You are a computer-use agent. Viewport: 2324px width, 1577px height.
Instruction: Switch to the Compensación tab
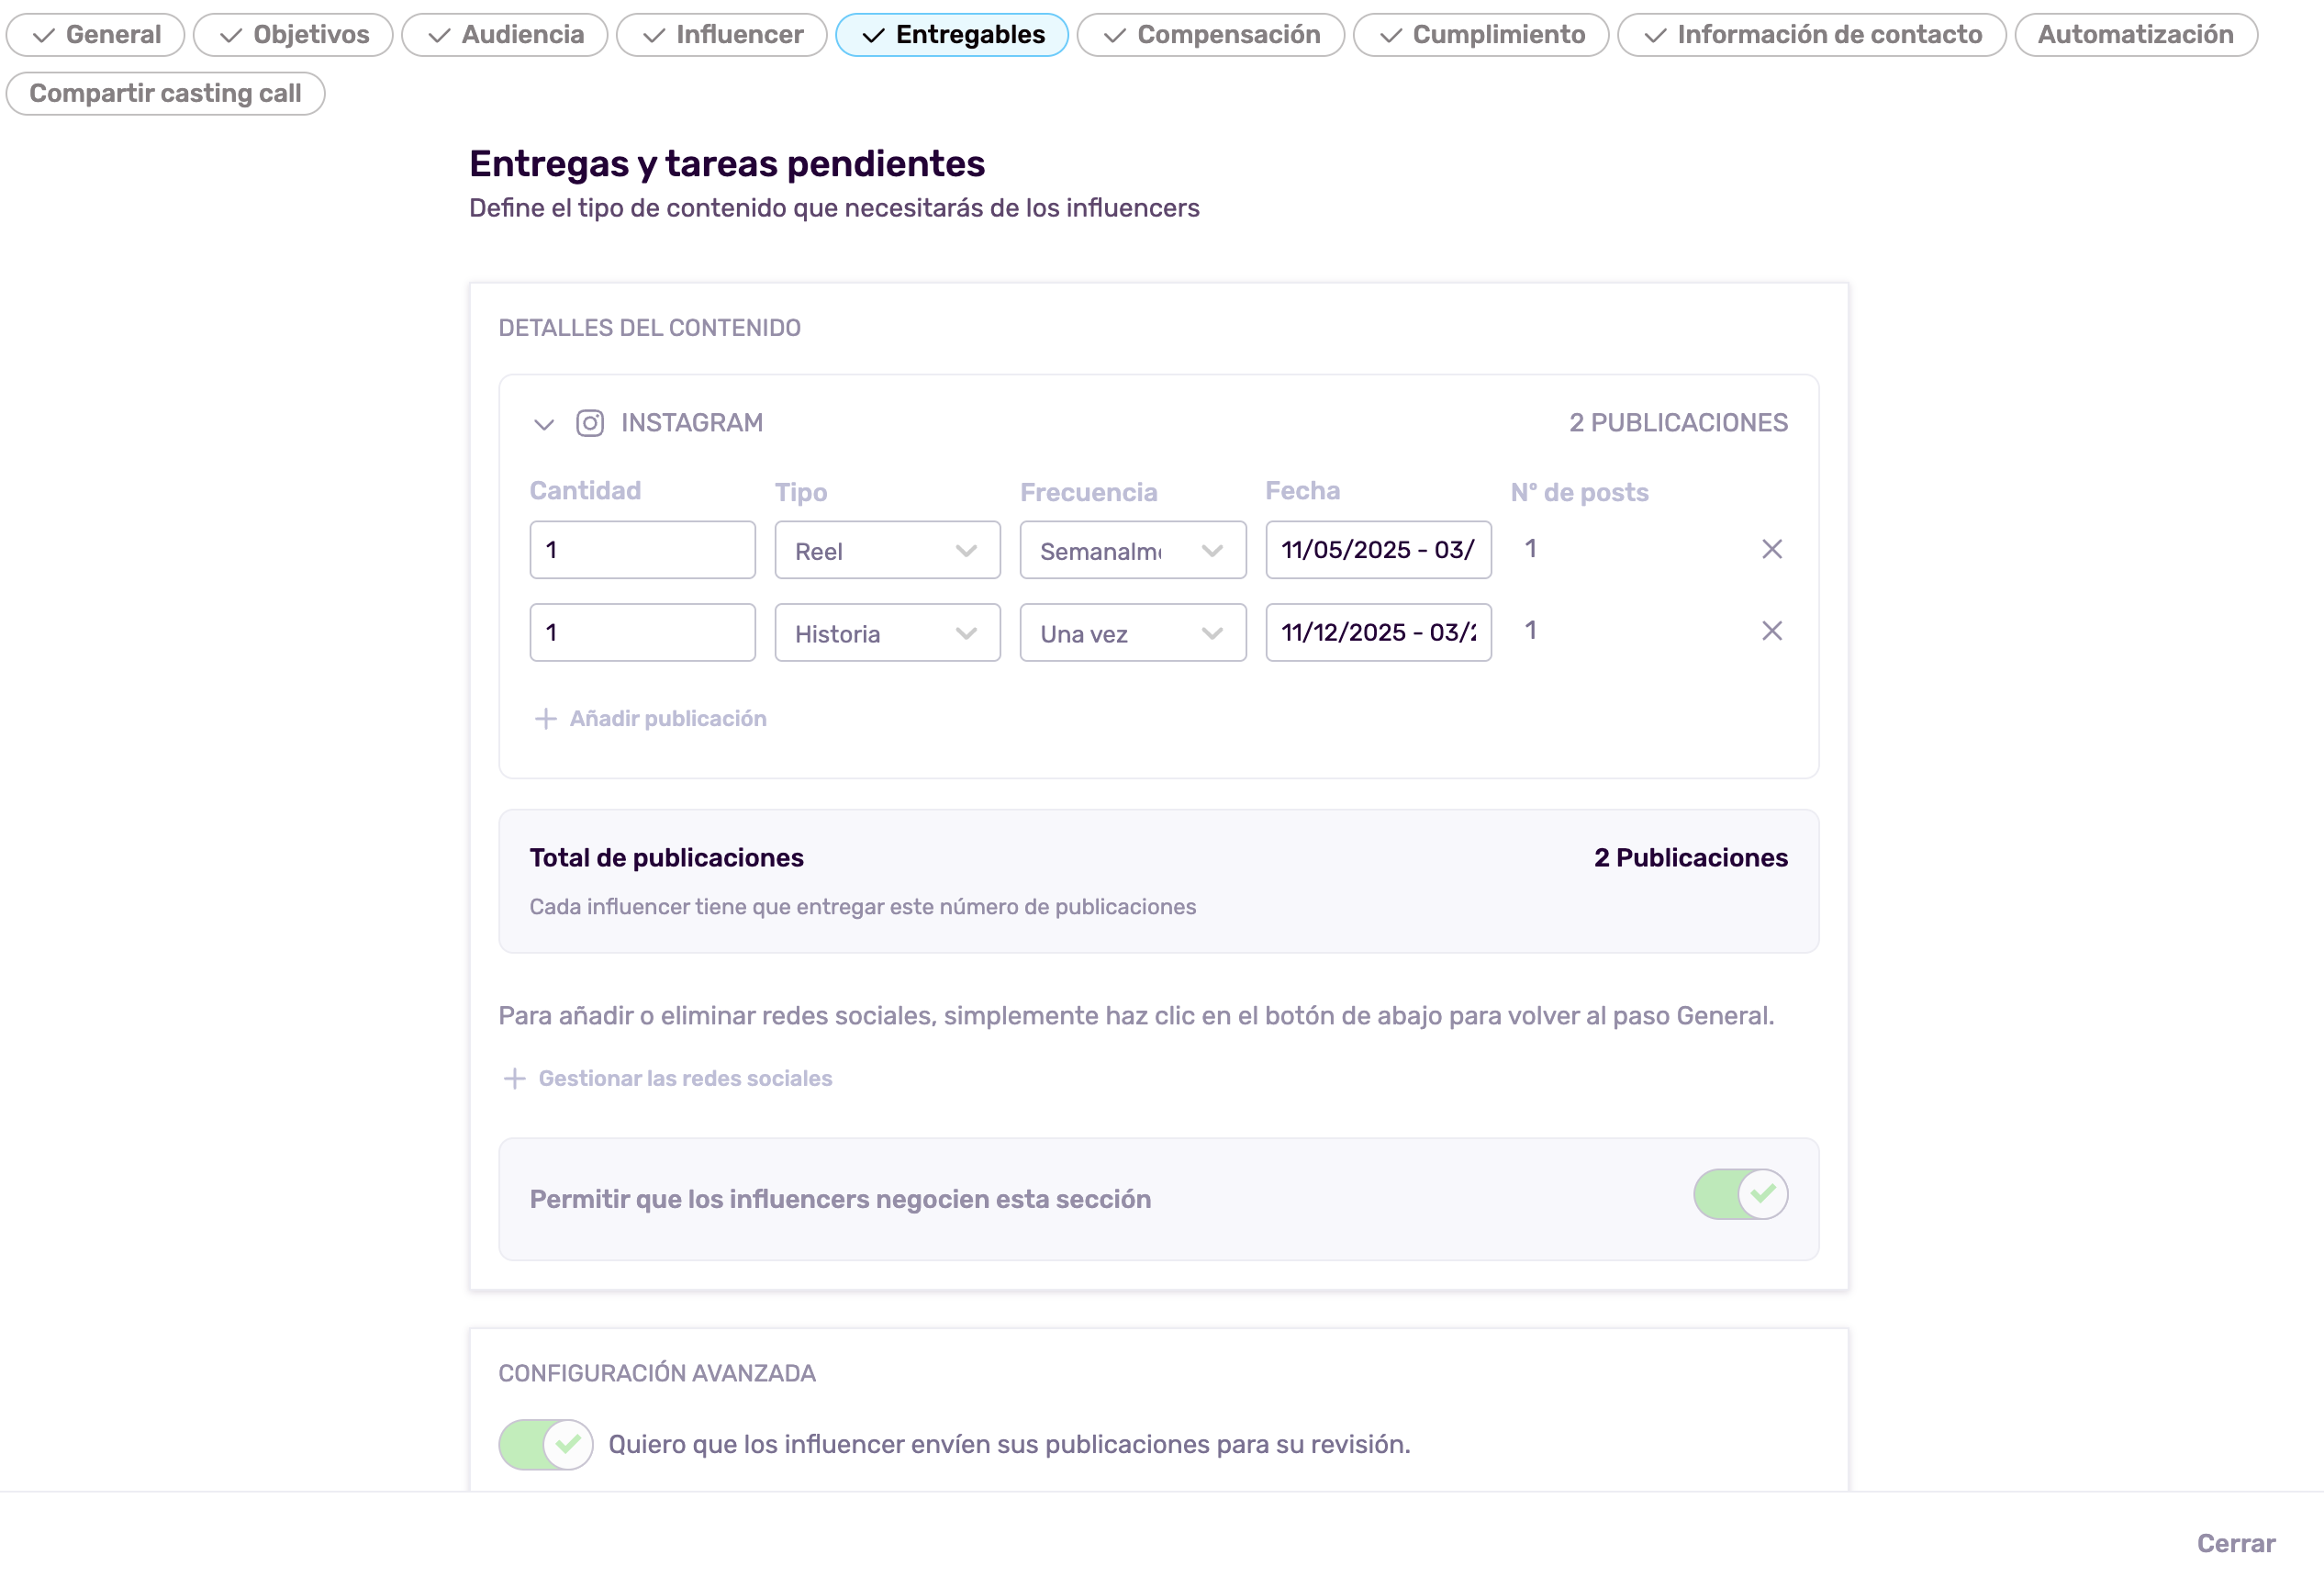click(x=1210, y=35)
